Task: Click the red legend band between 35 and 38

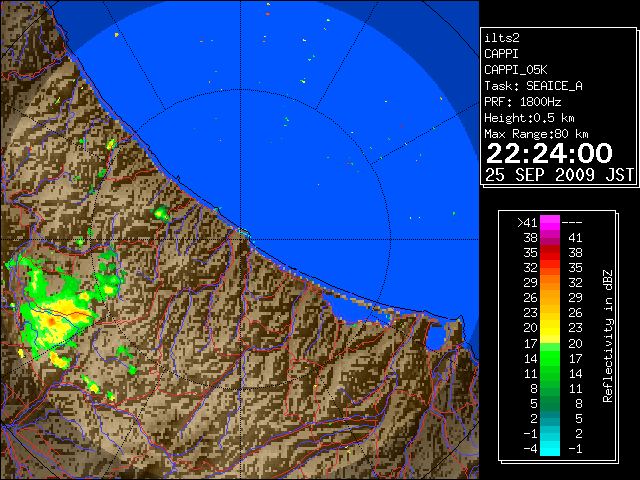Action: click(x=550, y=253)
